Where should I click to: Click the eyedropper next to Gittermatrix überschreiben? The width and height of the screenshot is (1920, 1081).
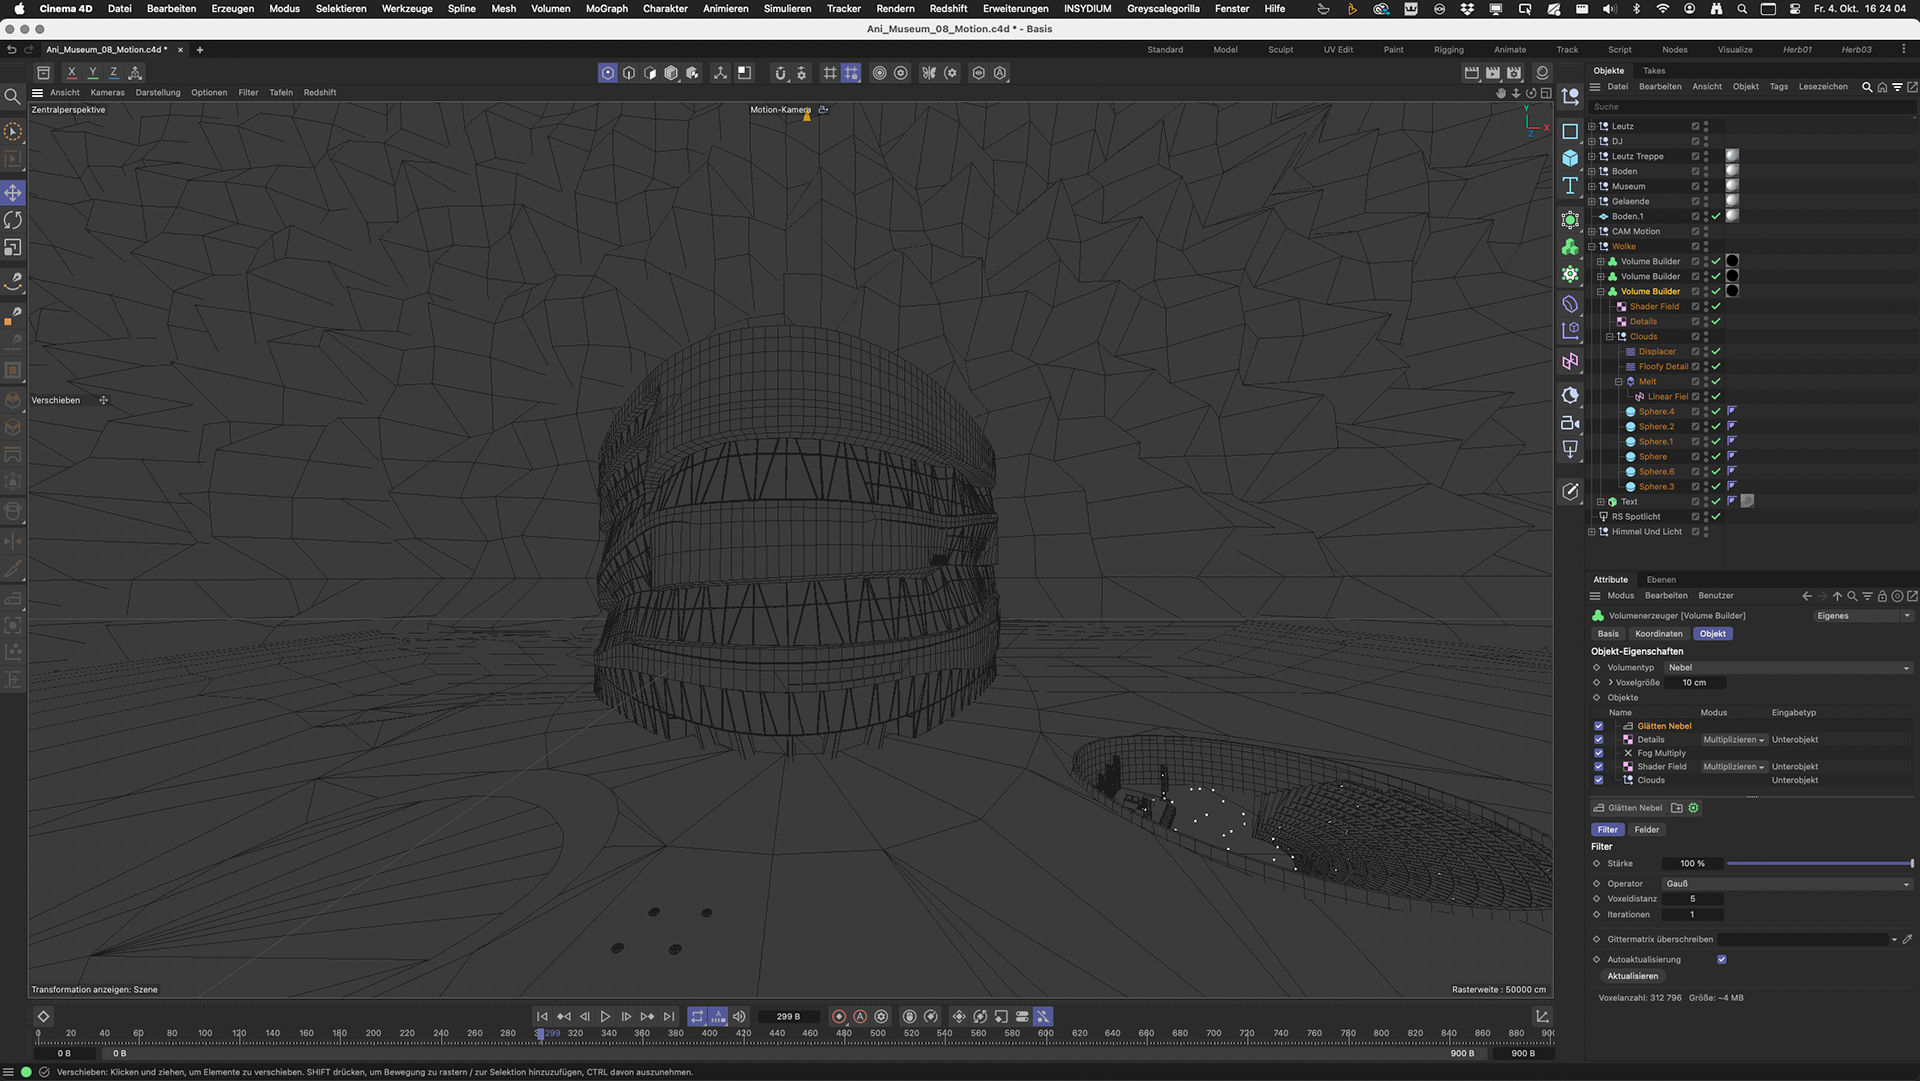coord(1907,939)
